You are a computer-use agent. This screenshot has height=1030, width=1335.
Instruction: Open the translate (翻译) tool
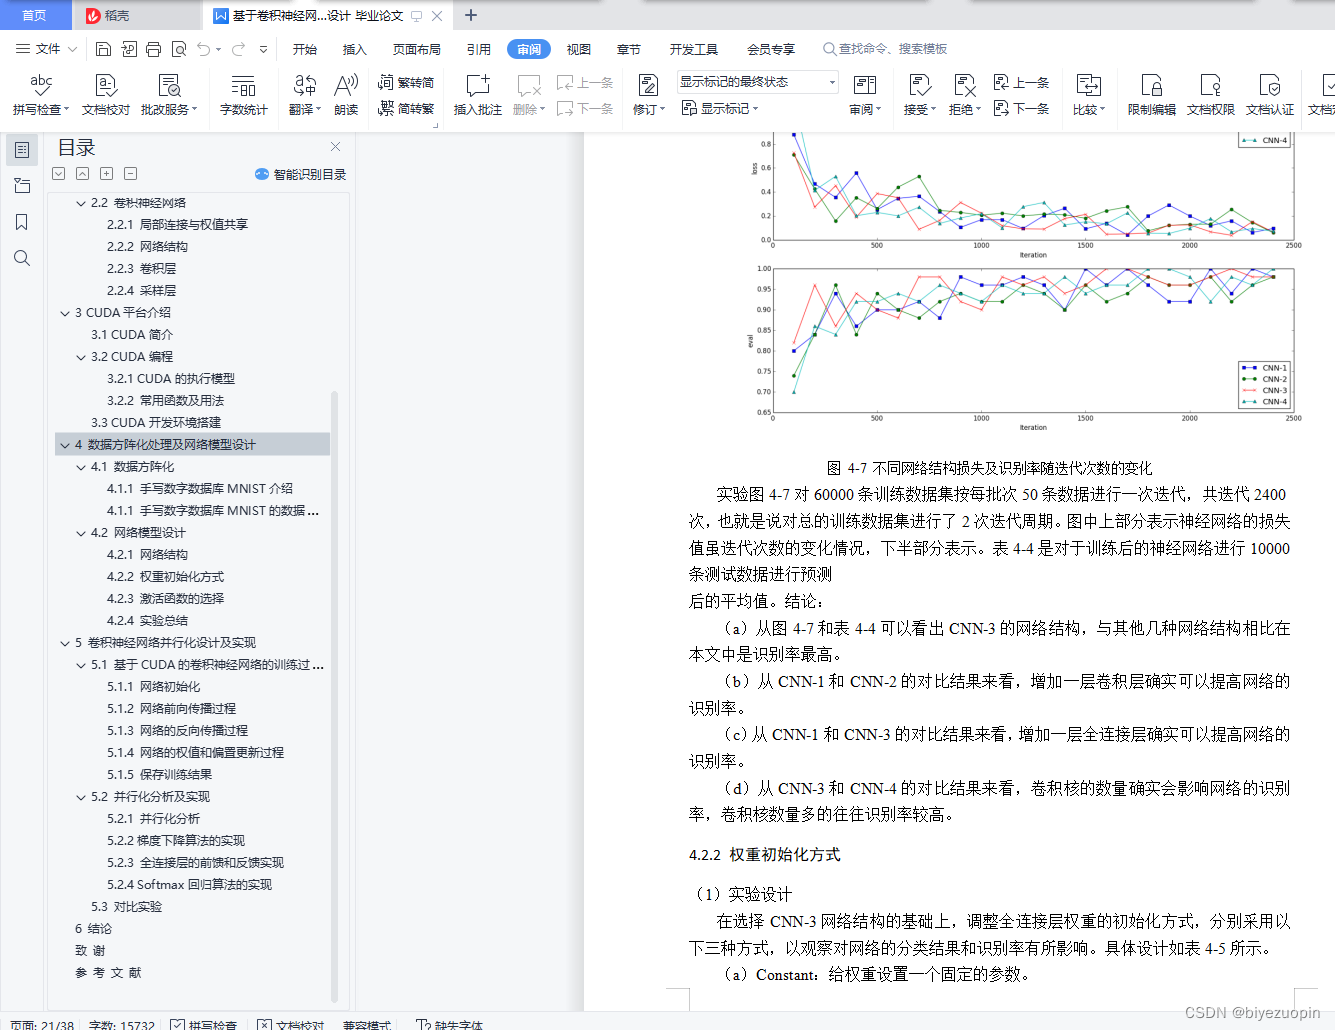coord(305,95)
